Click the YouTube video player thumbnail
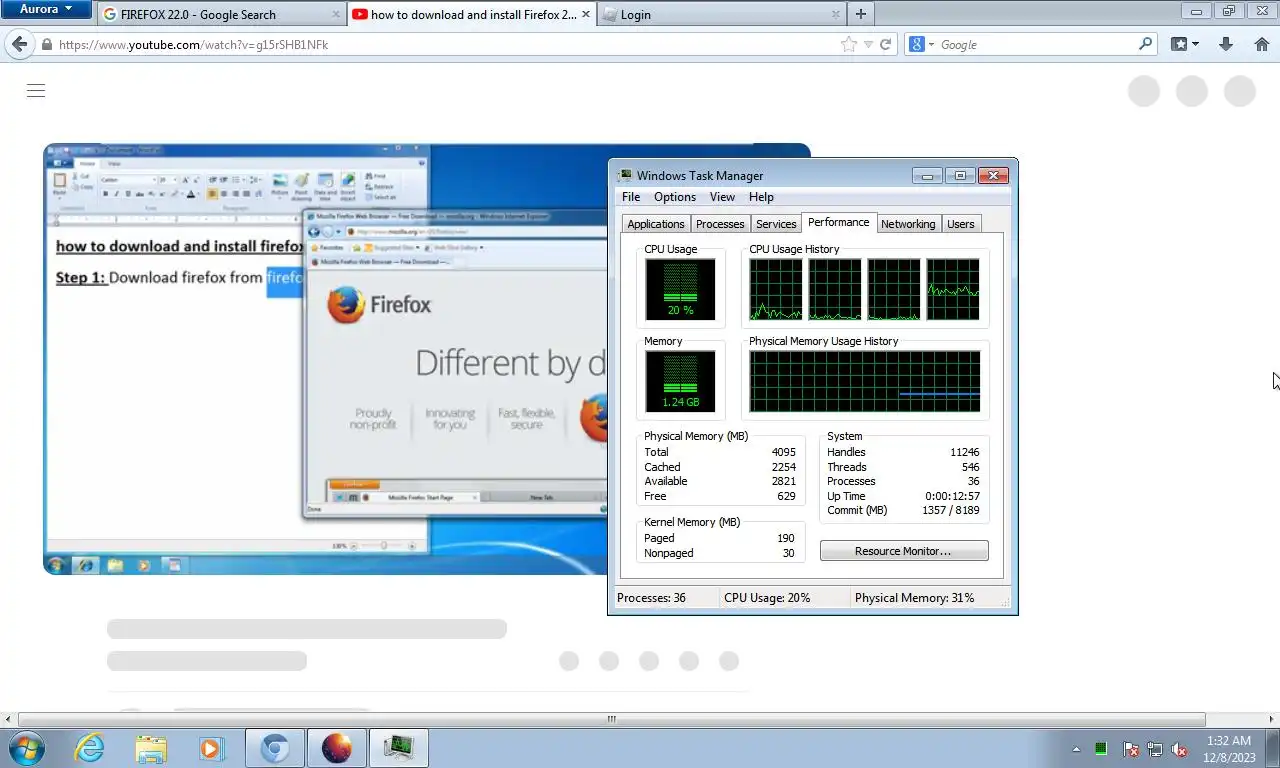Viewport: 1280px width, 768px height. (x=325, y=359)
